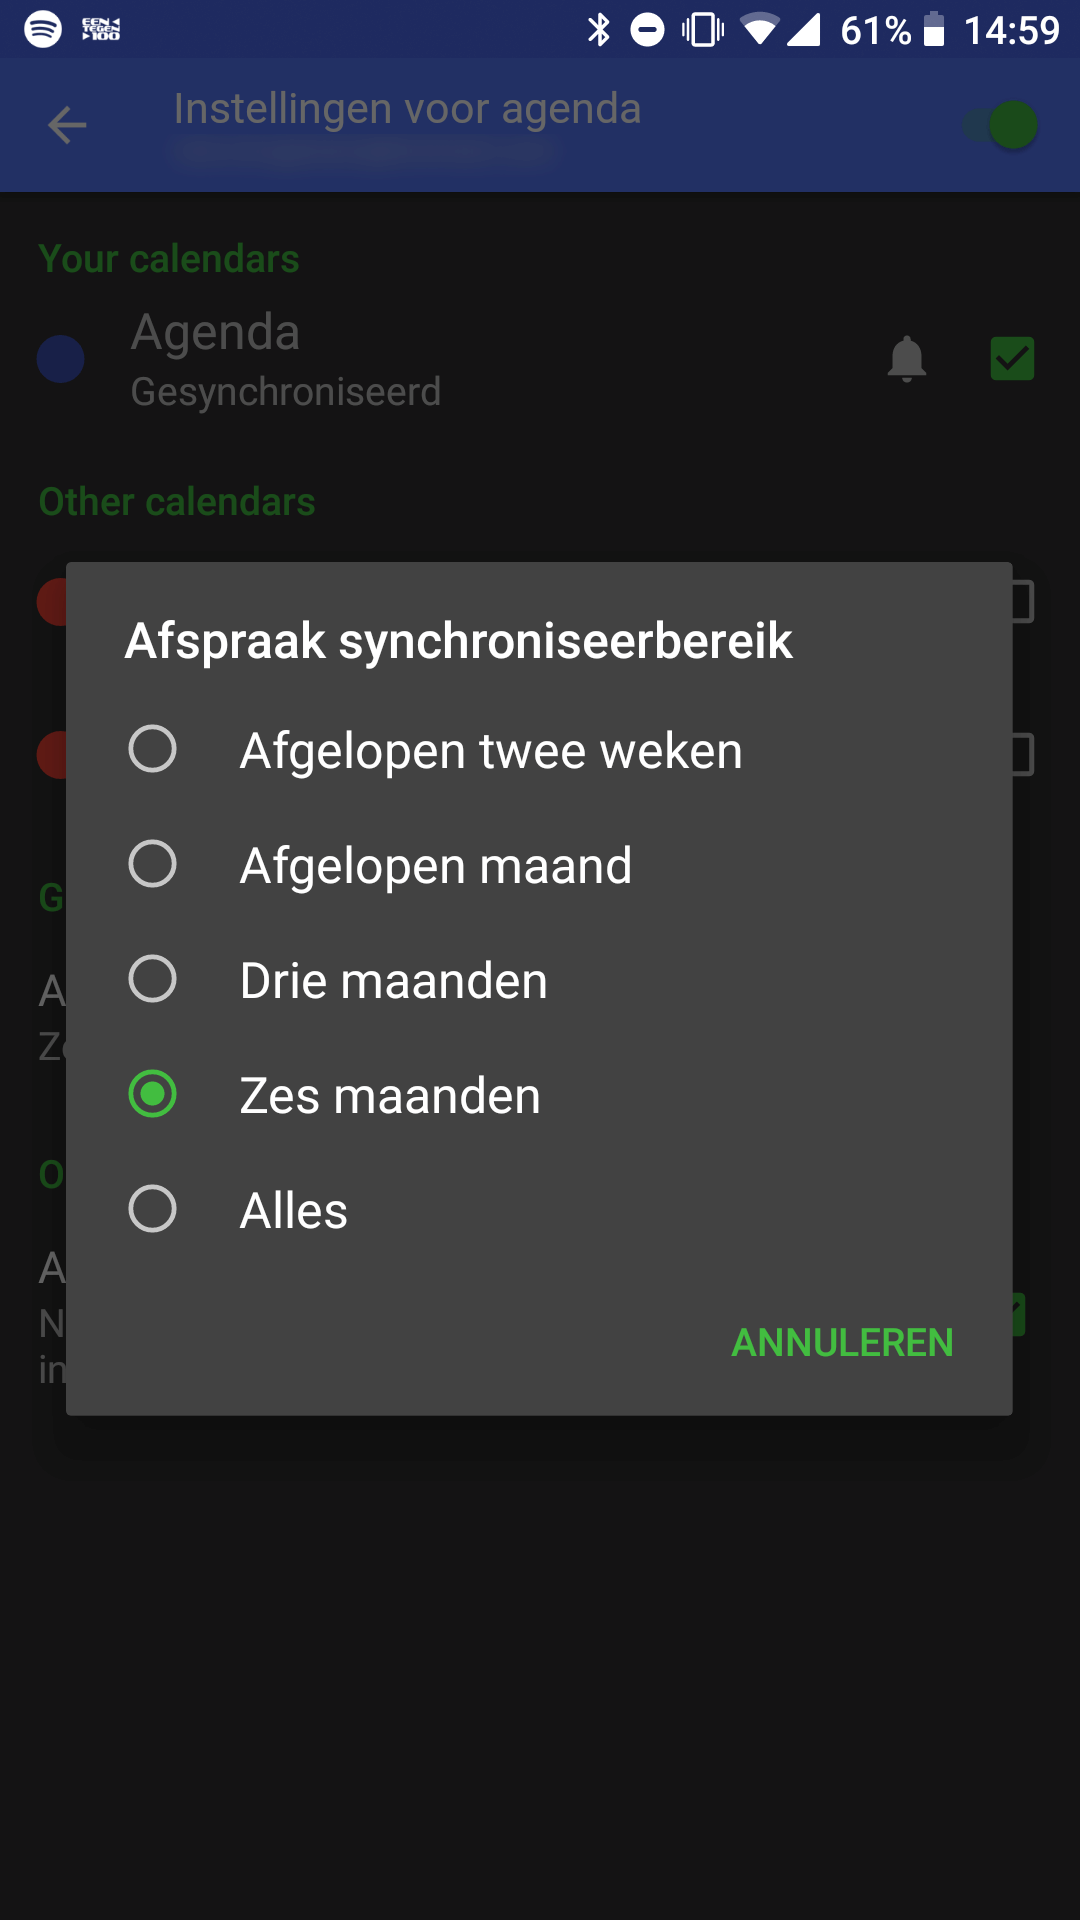The width and height of the screenshot is (1080, 1920).
Task: Tap the blue Agenda color dot
Action: (60, 359)
